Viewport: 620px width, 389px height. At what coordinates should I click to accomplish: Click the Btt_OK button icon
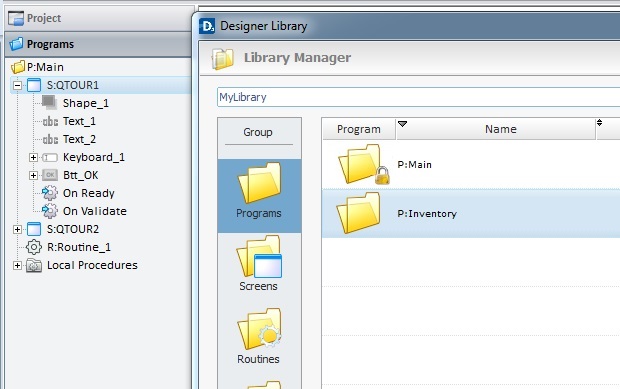[50, 175]
